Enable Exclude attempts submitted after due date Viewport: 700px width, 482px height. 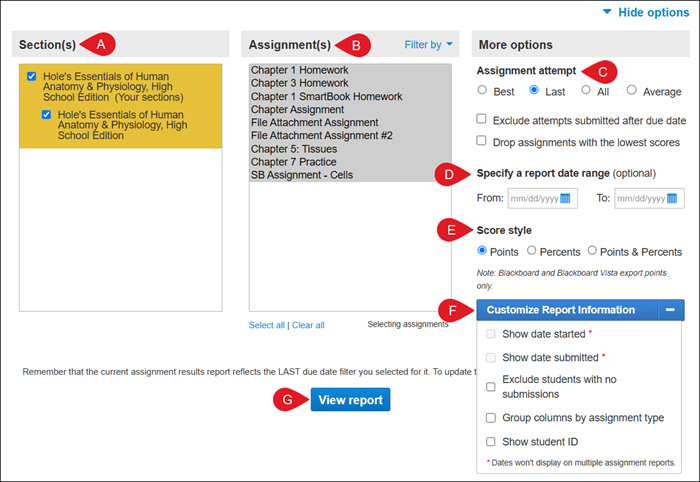point(483,119)
